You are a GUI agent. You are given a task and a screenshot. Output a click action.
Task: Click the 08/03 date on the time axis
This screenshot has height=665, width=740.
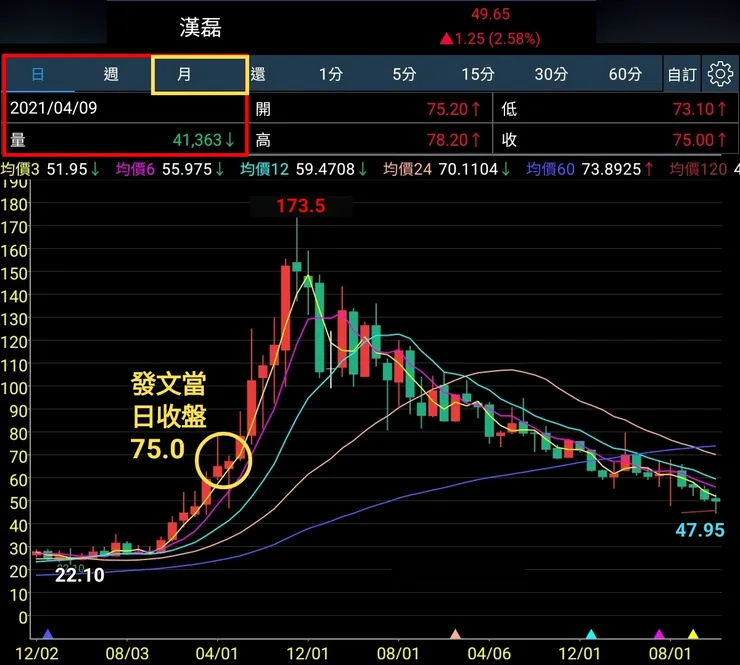tap(127, 654)
